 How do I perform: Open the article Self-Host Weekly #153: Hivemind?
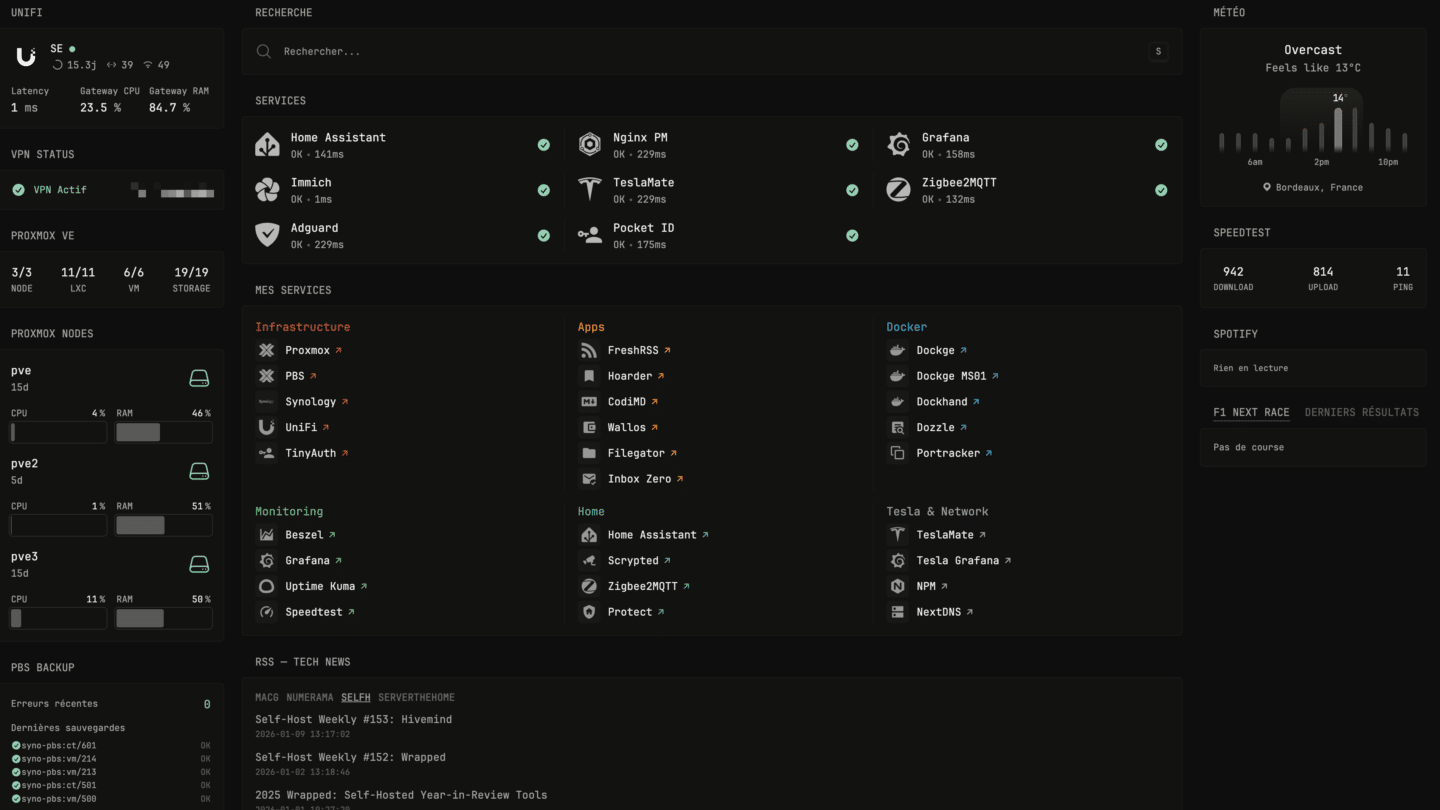[353, 719]
